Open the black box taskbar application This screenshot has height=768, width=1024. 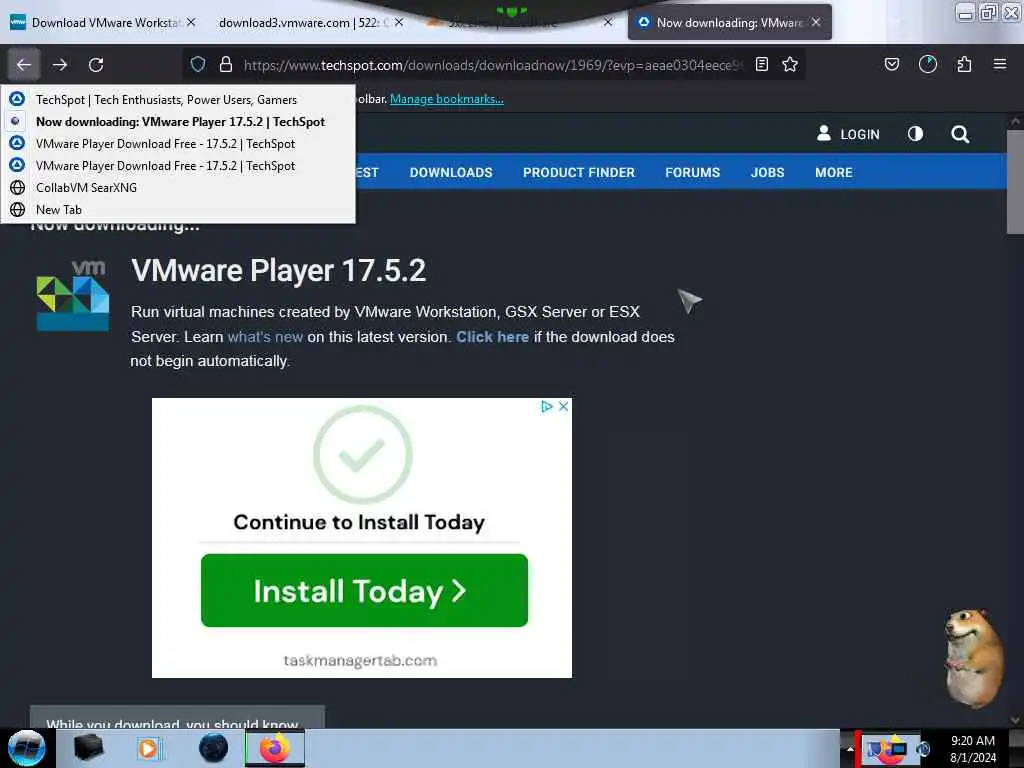[x=88, y=748]
